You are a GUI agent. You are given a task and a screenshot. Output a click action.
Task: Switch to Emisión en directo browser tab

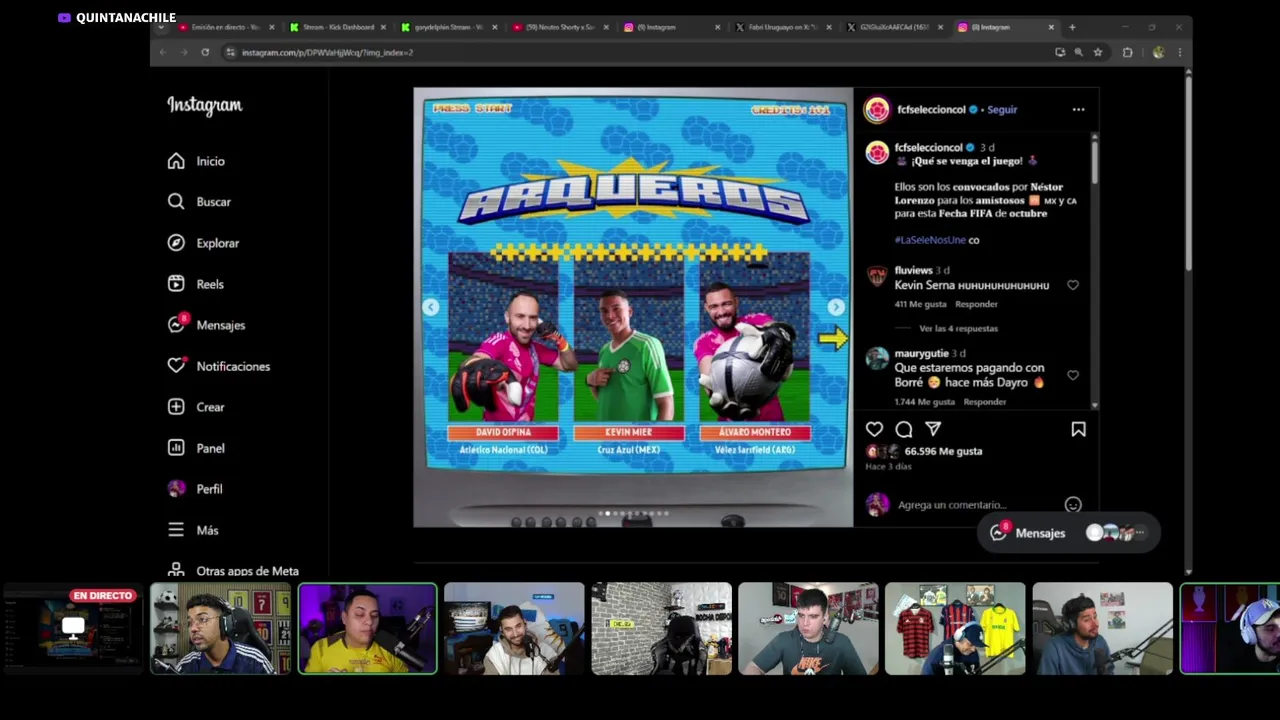coord(226,27)
